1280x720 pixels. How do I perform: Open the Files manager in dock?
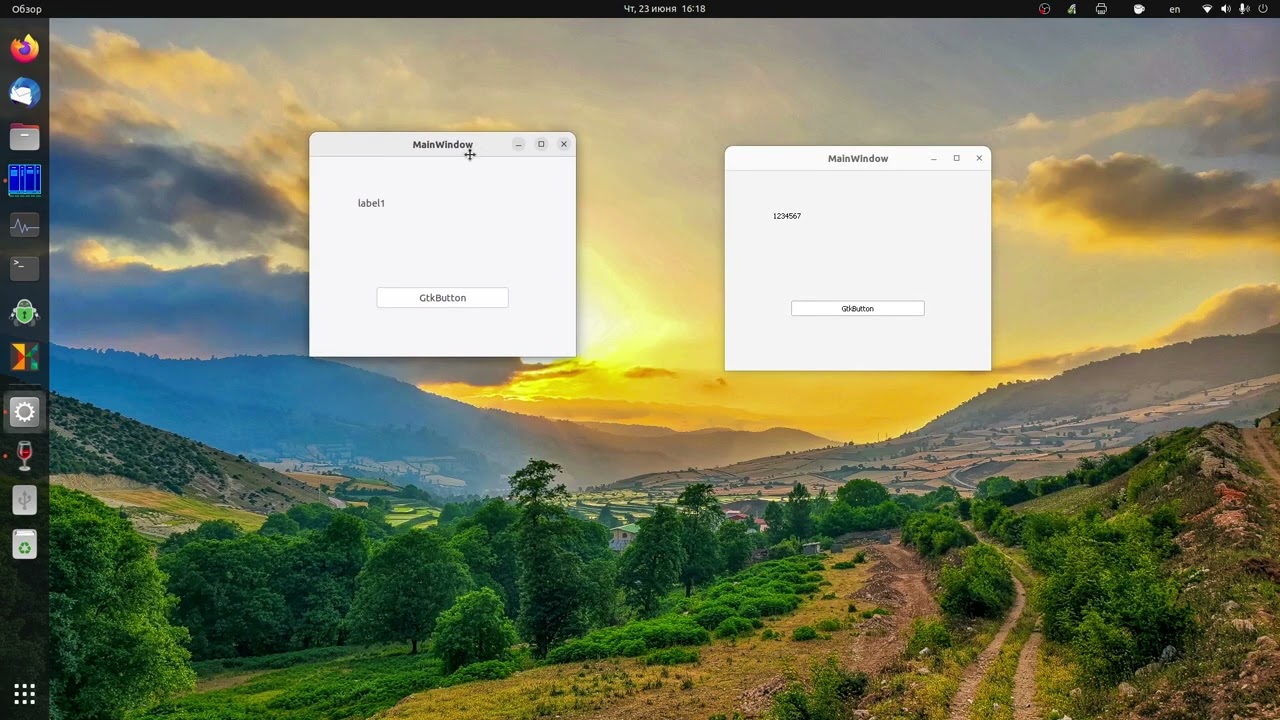pos(24,137)
